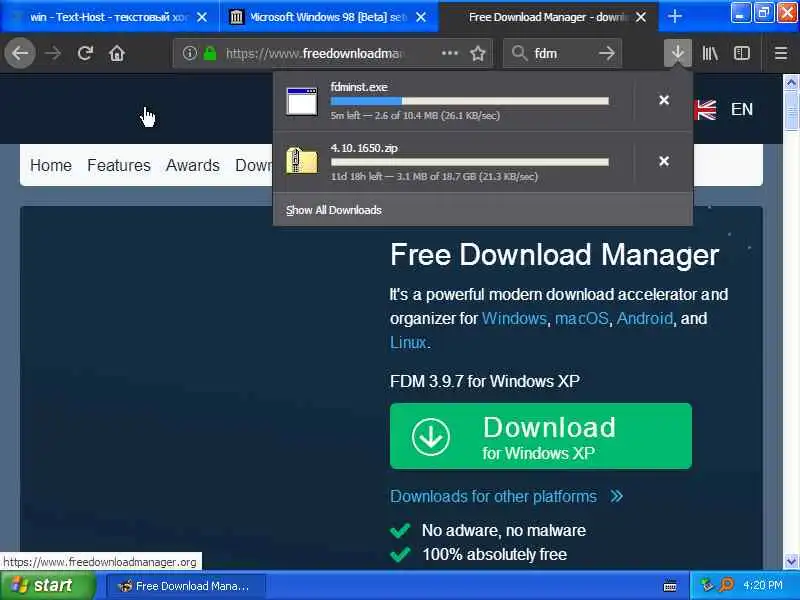
Task: Toggle the downloads toolbar button
Action: [678, 53]
